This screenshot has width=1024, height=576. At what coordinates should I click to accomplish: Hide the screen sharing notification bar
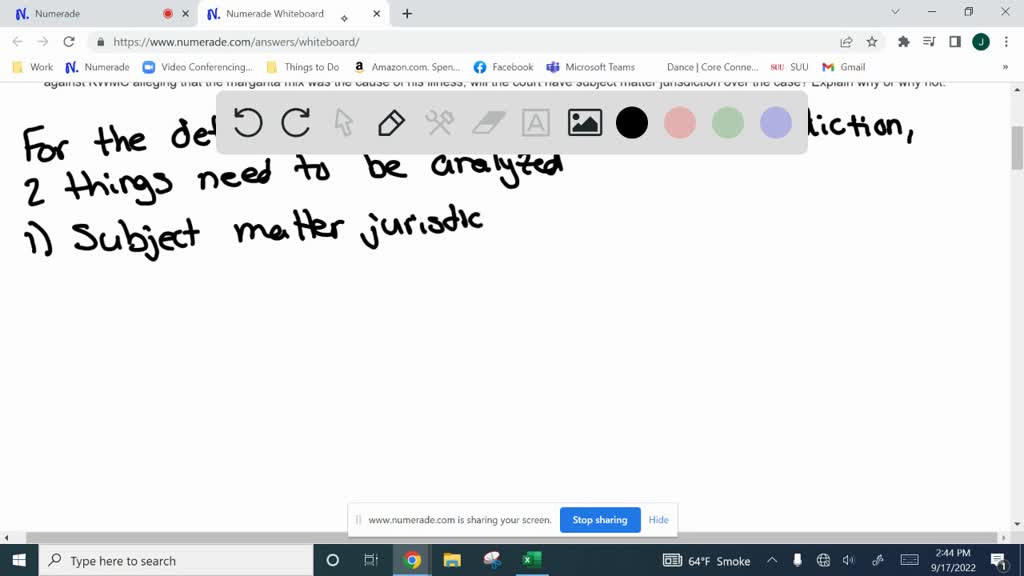[x=658, y=520]
